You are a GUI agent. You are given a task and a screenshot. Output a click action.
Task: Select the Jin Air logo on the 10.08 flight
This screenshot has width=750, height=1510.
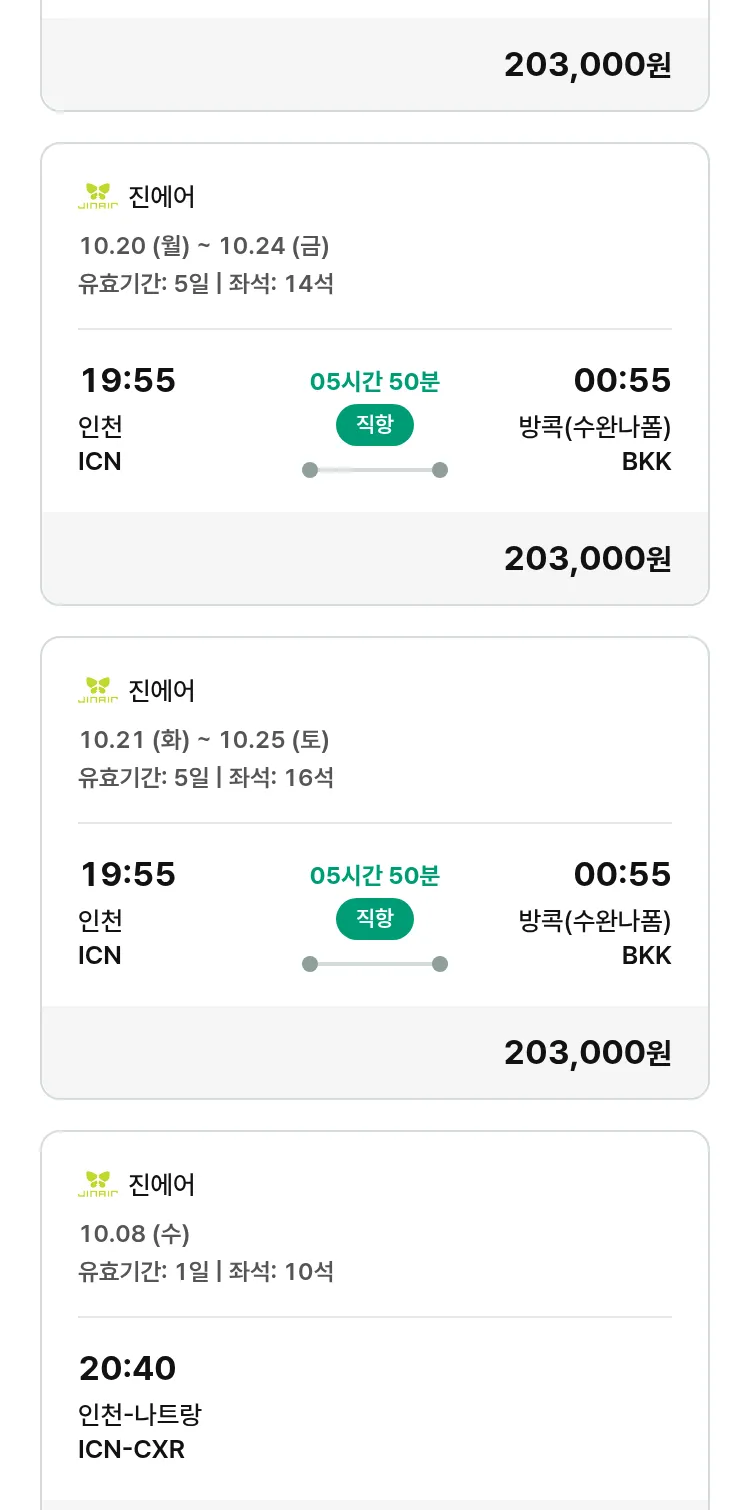click(98, 1184)
